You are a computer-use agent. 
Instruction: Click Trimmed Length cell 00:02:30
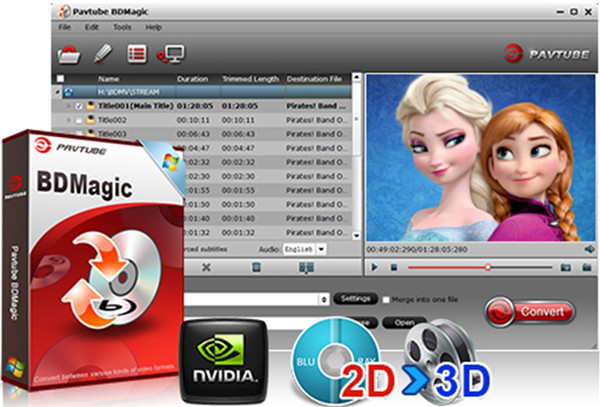[238, 176]
